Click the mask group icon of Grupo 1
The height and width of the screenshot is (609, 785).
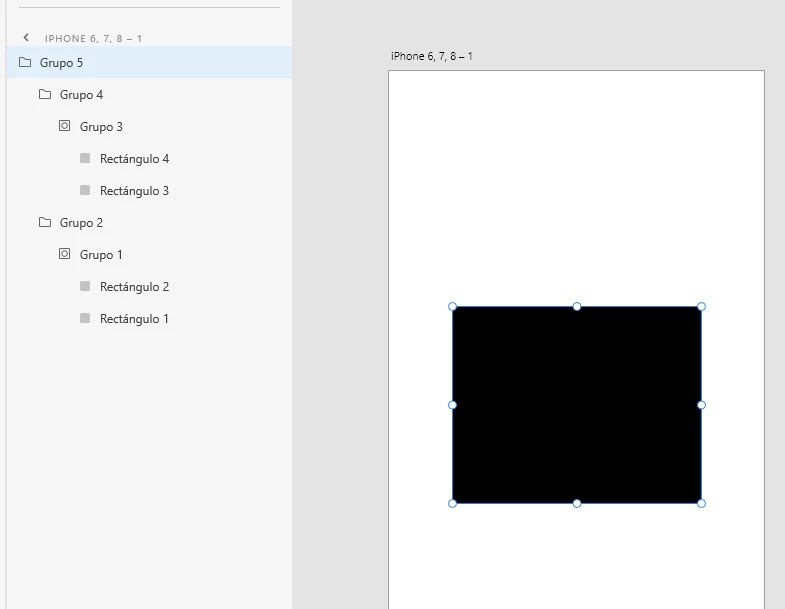point(65,254)
